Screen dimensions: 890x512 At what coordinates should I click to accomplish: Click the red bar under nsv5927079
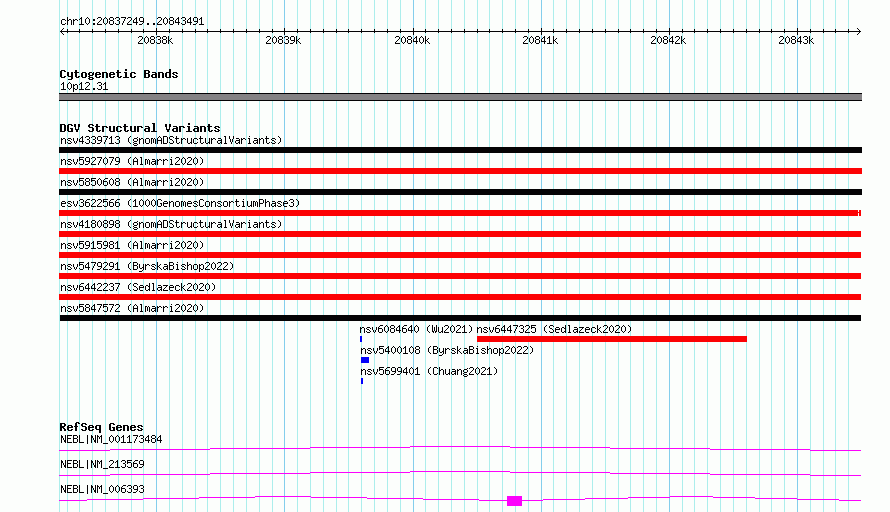coord(460,171)
